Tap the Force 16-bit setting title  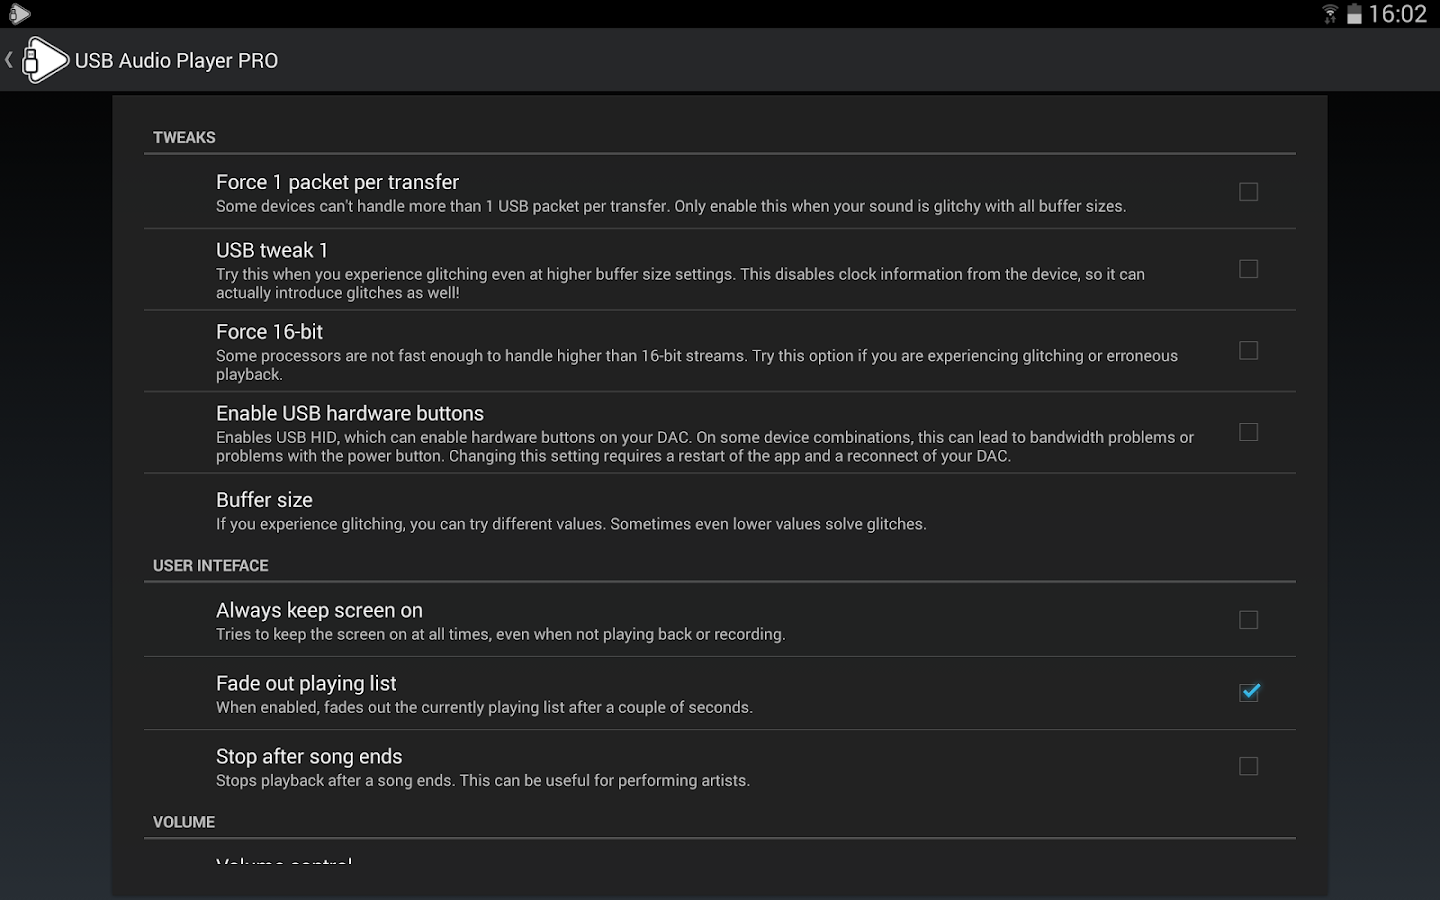(x=269, y=332)
